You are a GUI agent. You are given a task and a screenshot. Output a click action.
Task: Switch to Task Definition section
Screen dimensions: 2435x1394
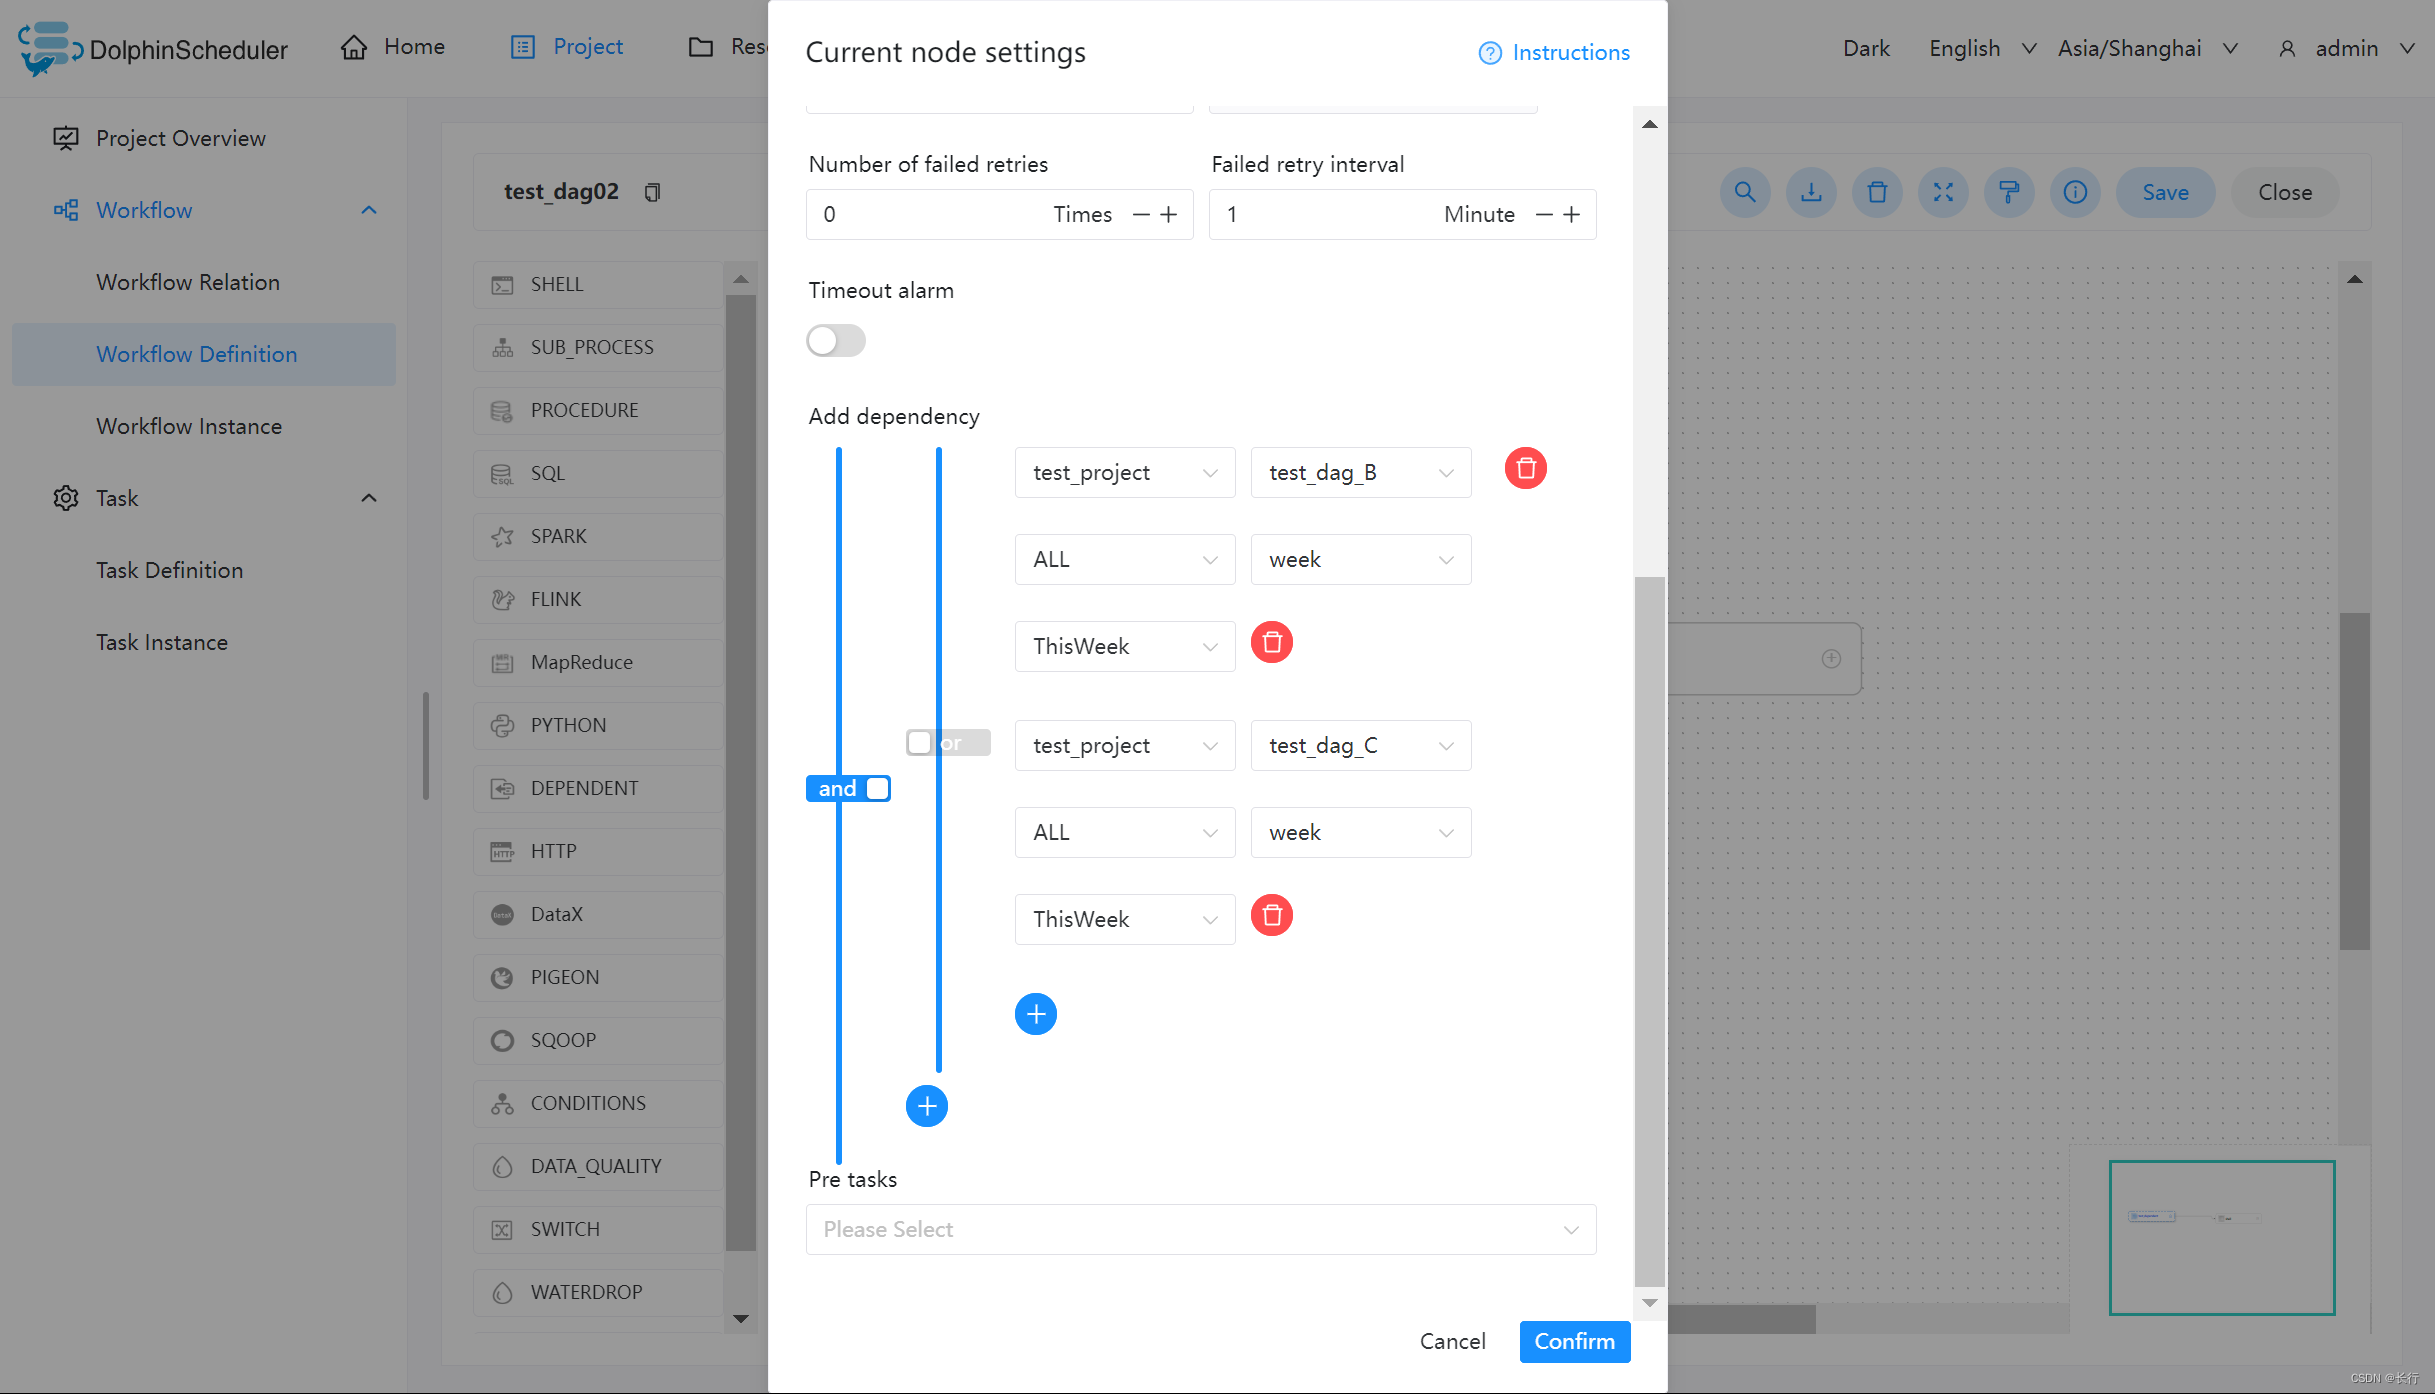(169, 570)
